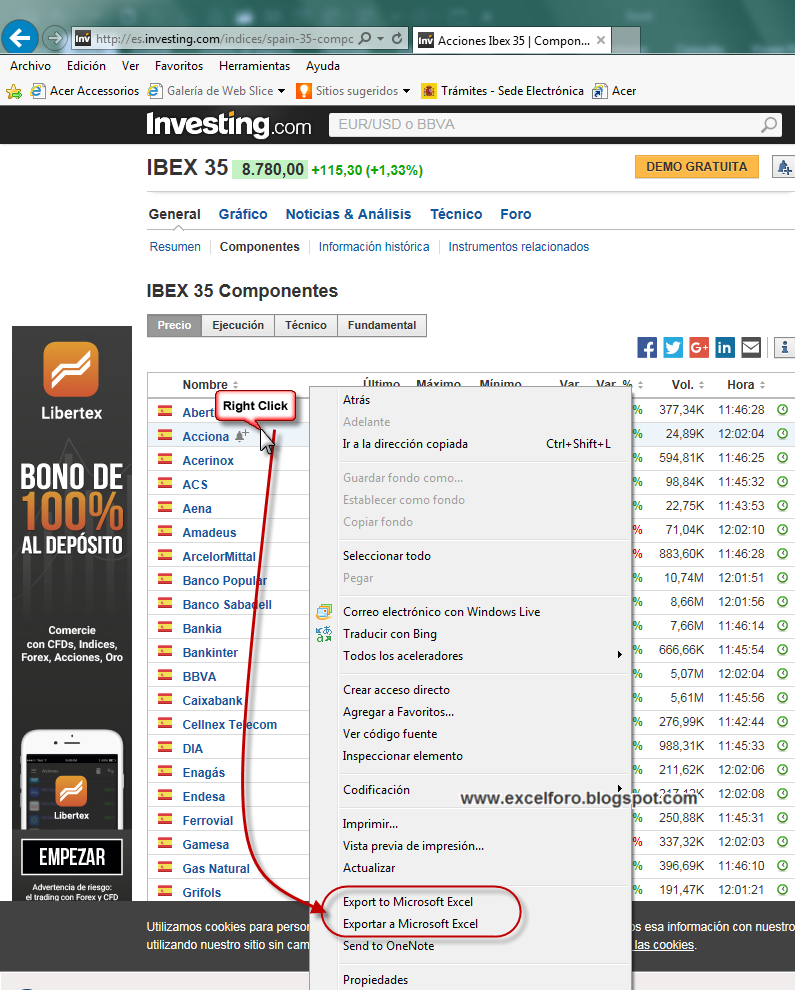Open the Resumen sub-tab
The image size is (795, 990).
pyautogui.click(x=175, y=247)
